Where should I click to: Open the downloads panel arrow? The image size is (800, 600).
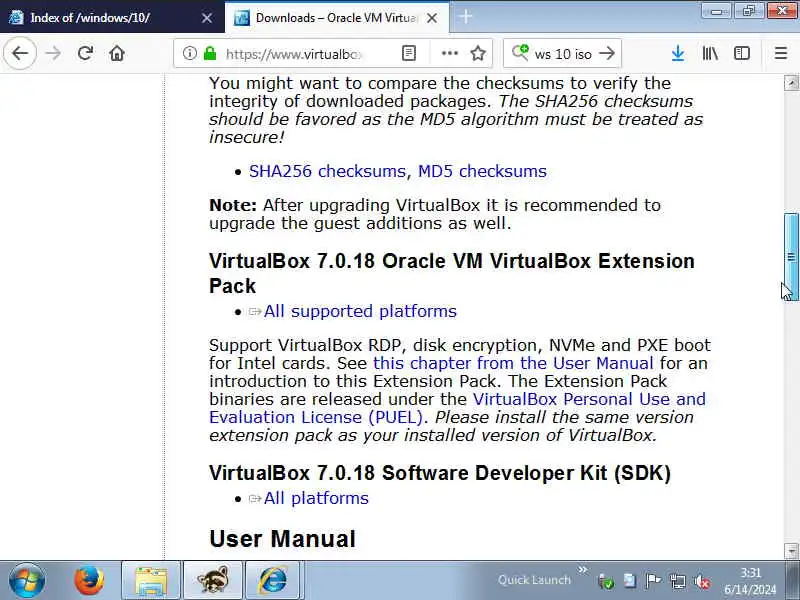(678, 53)
